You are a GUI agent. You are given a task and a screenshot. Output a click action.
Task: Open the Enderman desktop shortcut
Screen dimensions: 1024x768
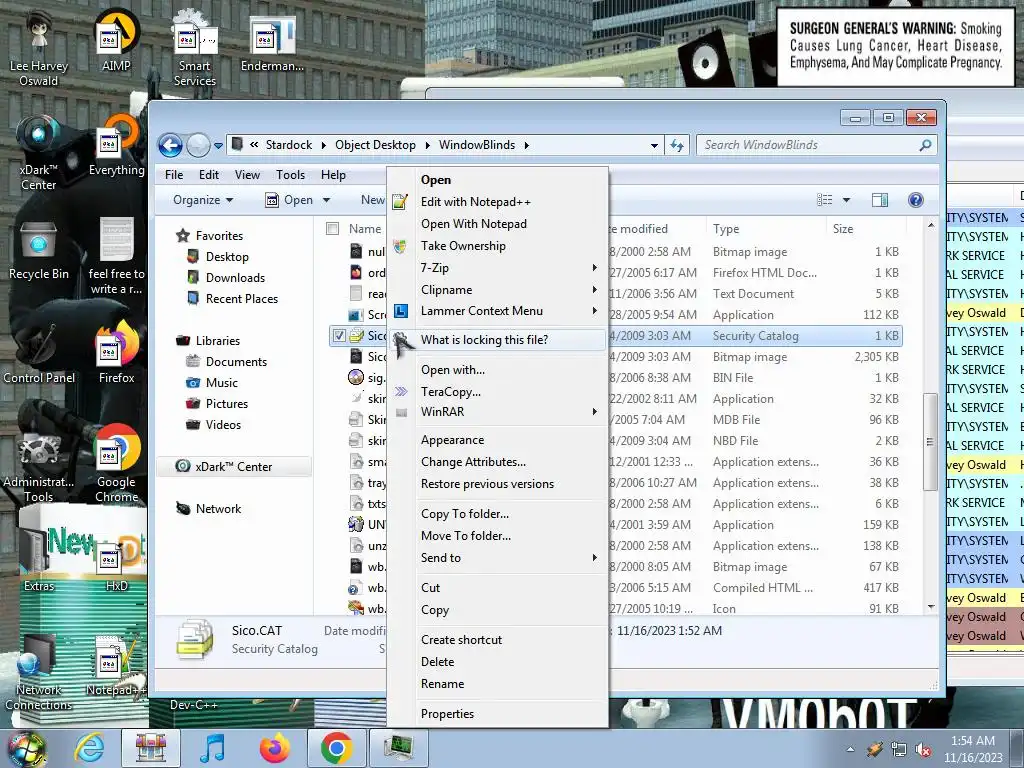tap(272, 42)
